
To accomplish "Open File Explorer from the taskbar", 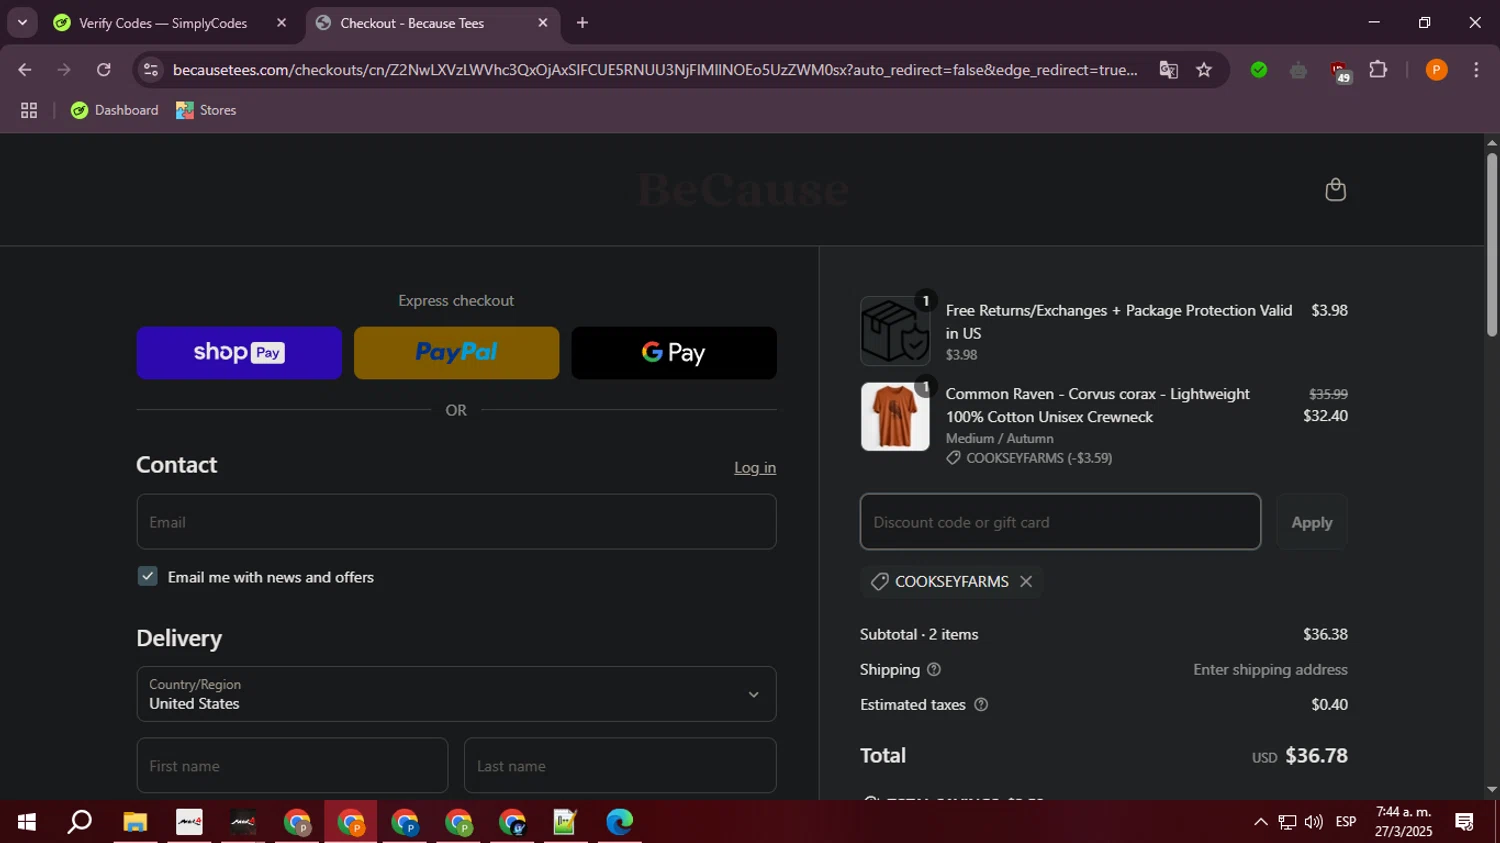I will 135,822.
